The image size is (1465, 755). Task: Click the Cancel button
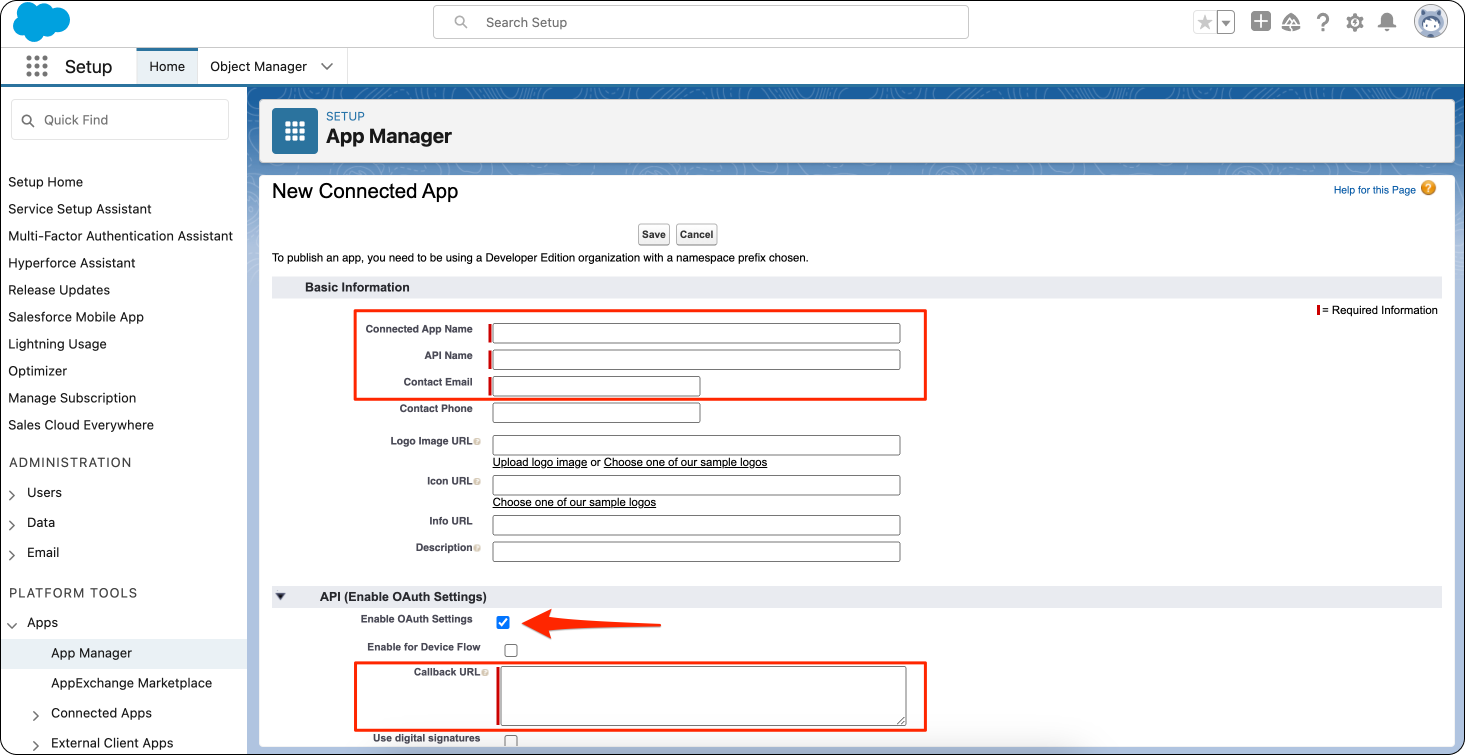click(x=697, y=234)
